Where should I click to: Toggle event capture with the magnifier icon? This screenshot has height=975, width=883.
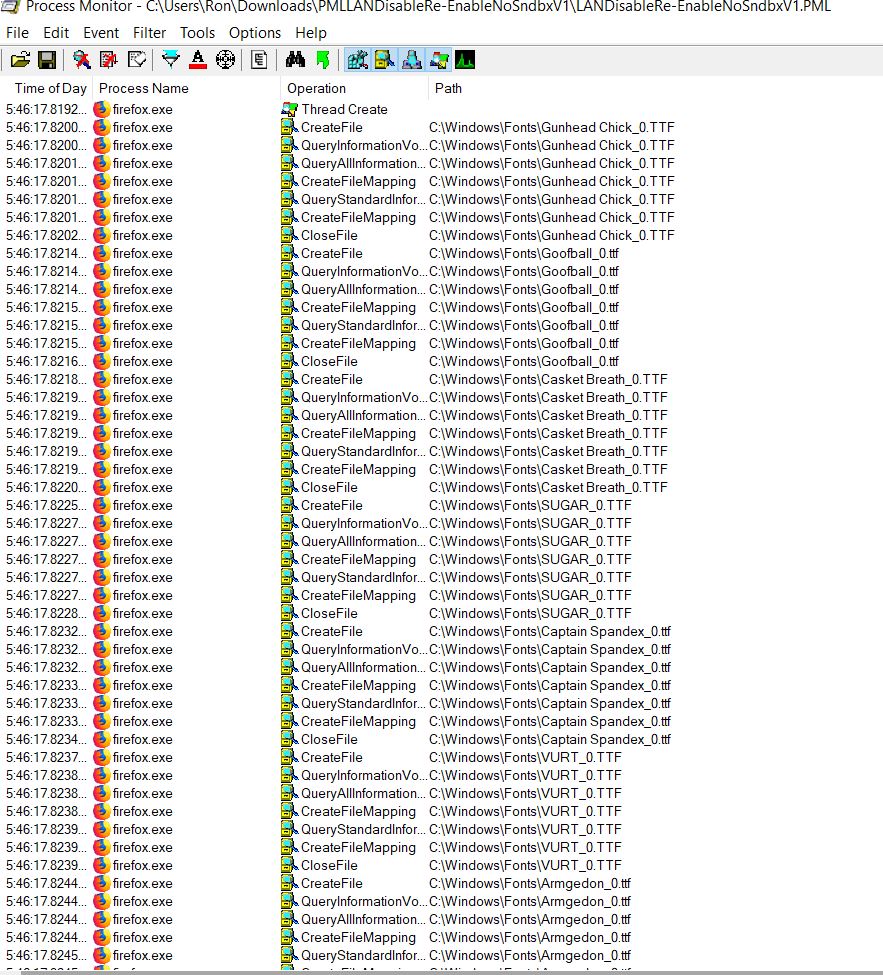pos(81,60)
